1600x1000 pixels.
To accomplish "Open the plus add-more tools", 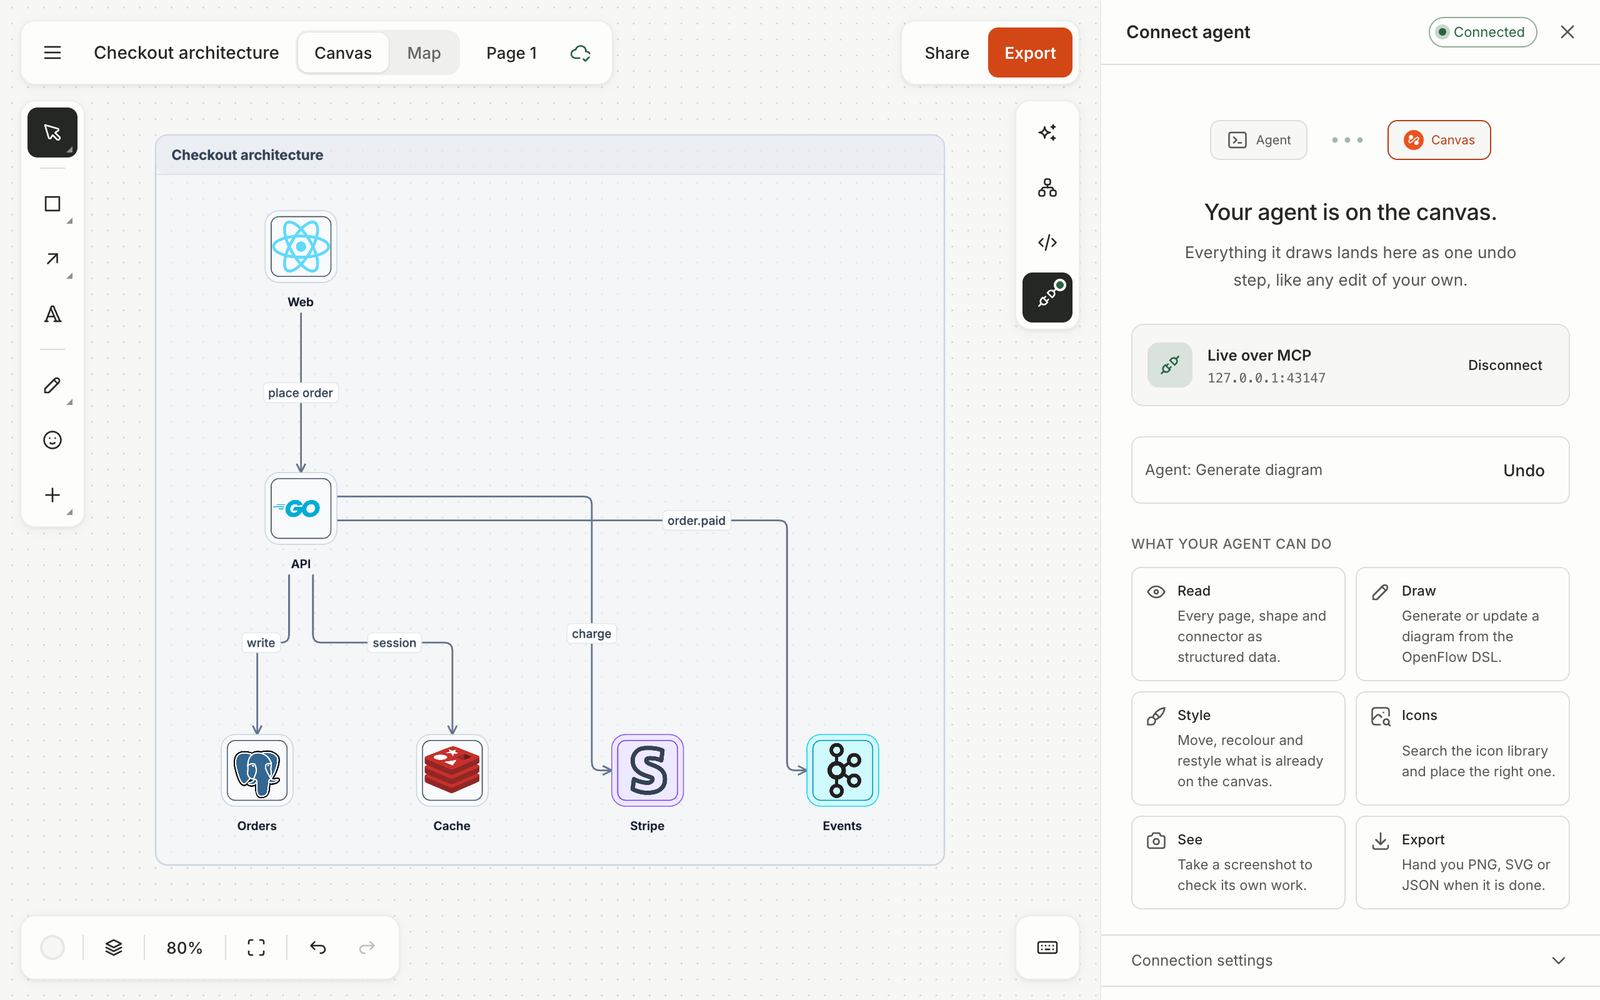I will click(52, 495).
